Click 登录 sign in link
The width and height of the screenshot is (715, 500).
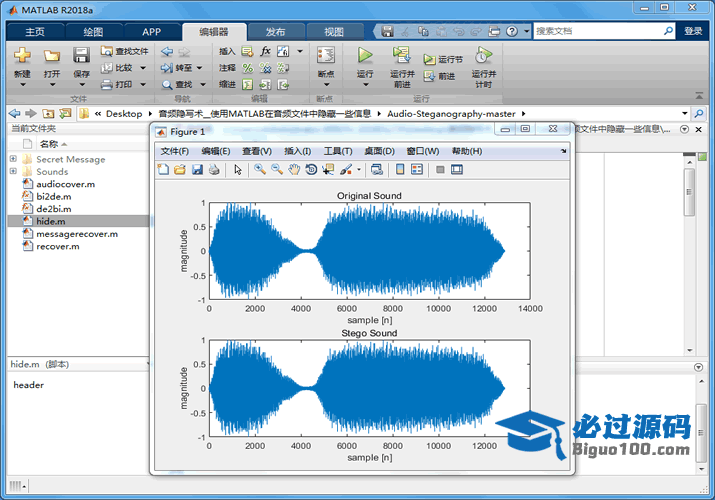(x=693, y=31)
